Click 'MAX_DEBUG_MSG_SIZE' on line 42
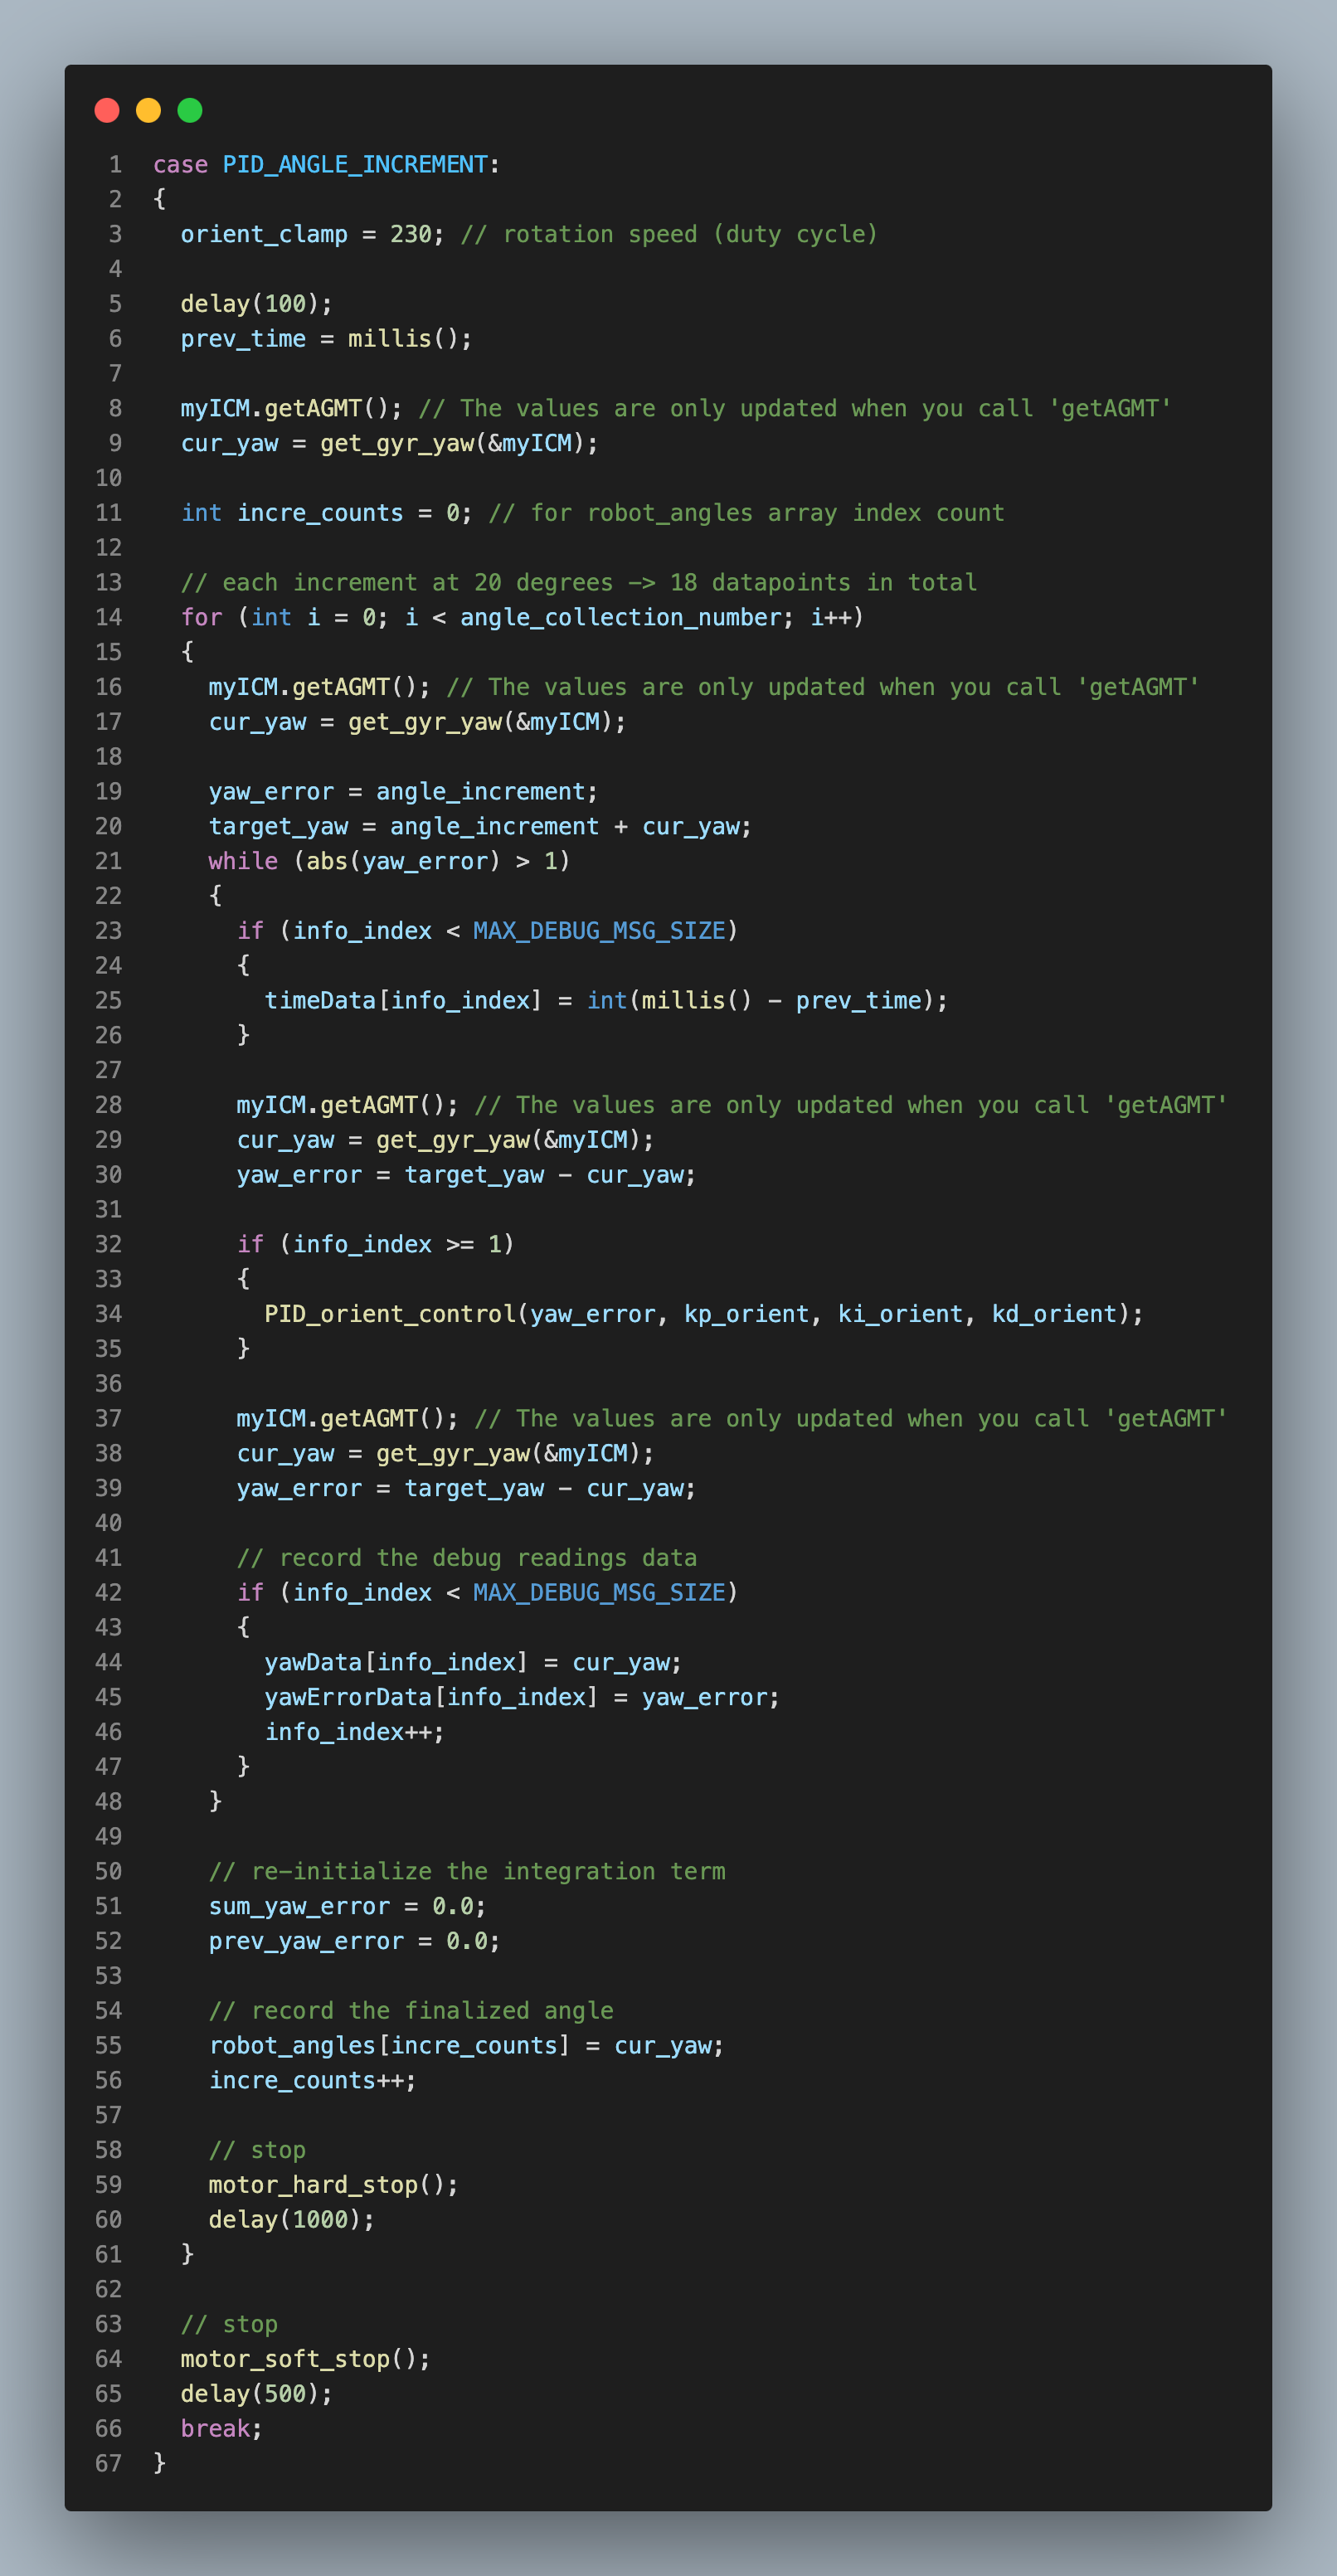The height and width of the screenshot is (2576, 1337). click(x=599, y=1593)
